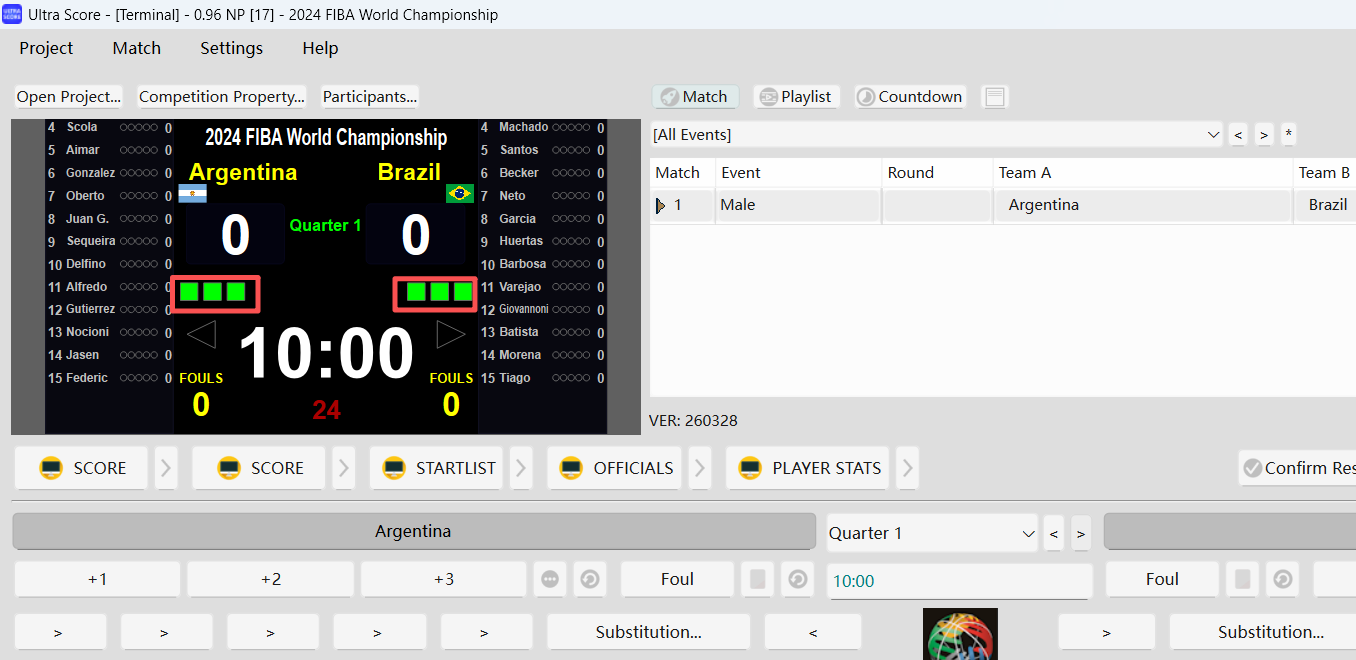1356x660 pixels.
Task: Click player 'Machado' in Brazil roster
Action: [x=523, y=127]
